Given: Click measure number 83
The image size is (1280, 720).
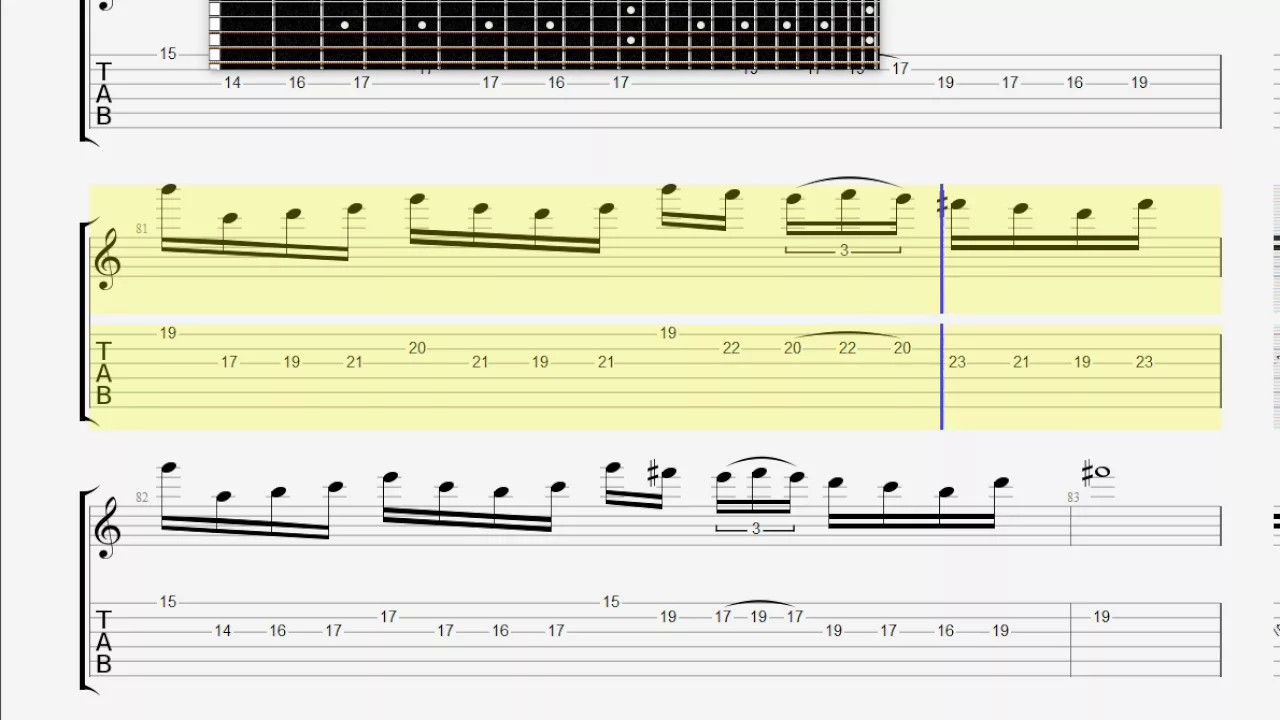Looking at the screenshot, I should 1074,497.
